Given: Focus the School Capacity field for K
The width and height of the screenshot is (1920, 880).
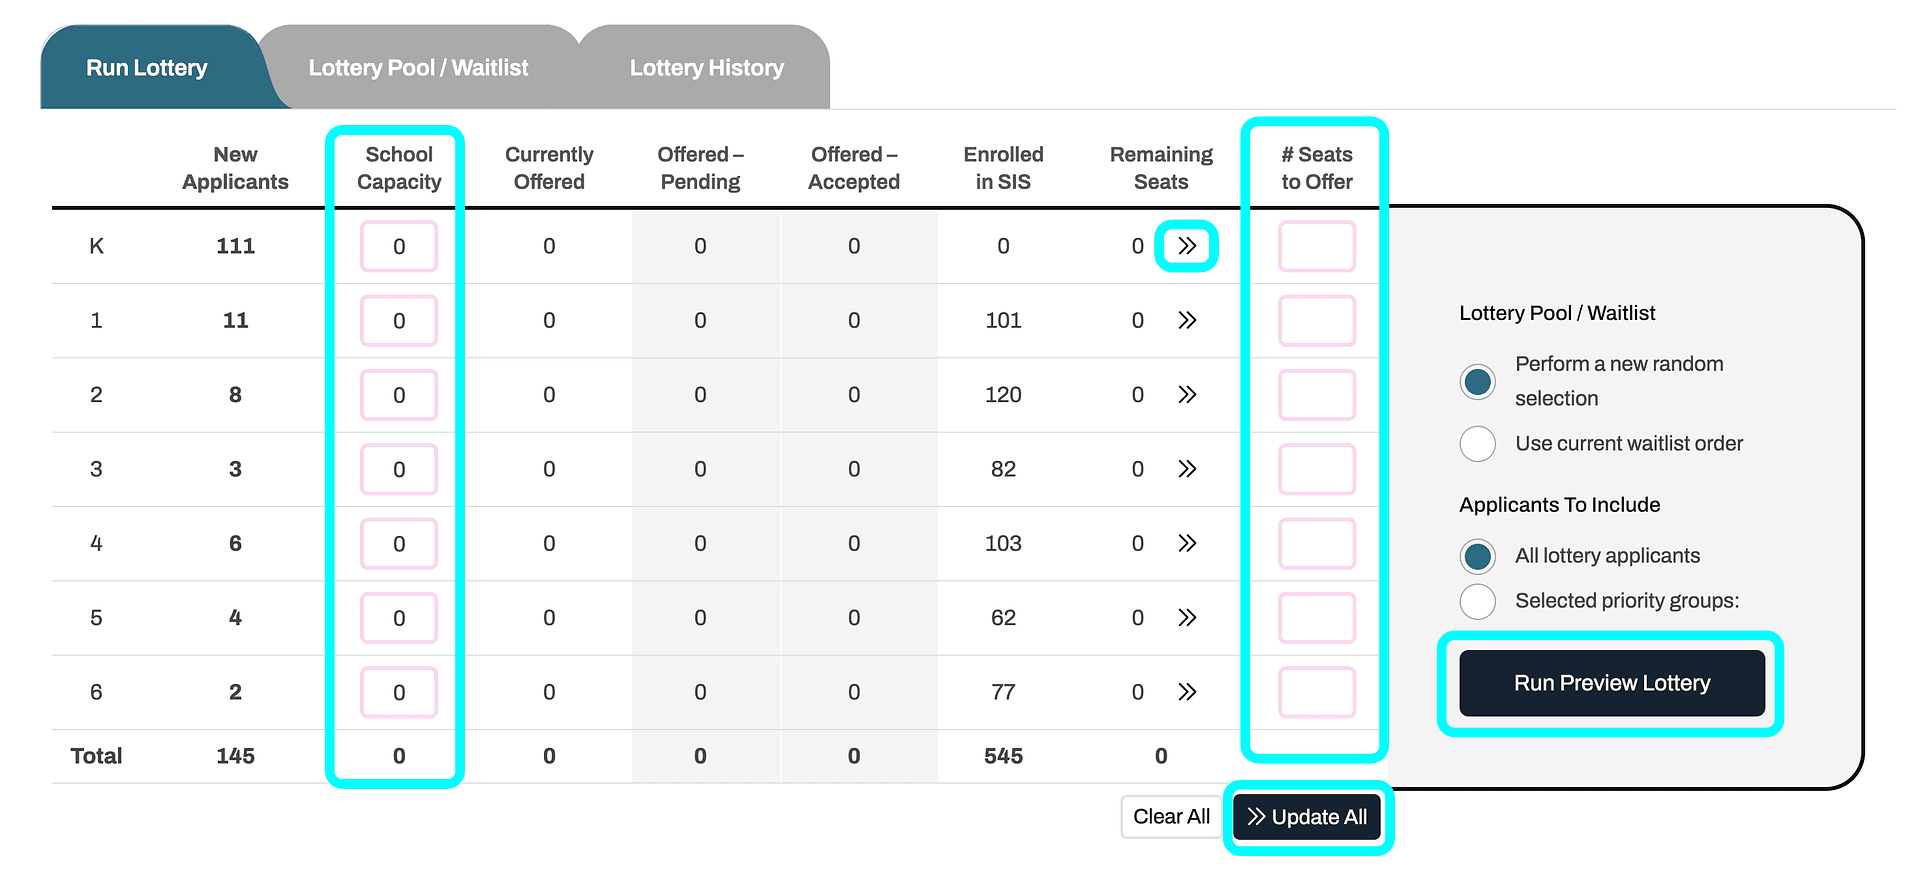Looking at the screenshot, I should point(399,246).
